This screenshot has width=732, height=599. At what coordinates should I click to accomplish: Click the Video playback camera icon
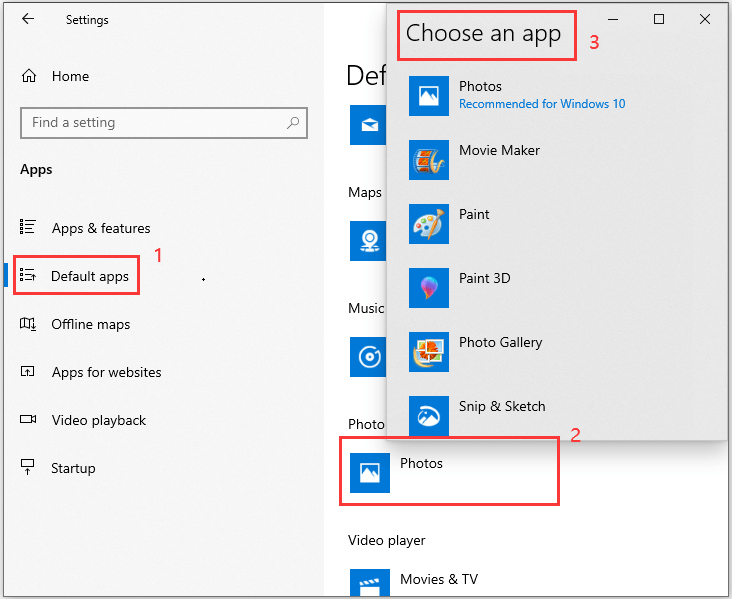[x=28, y=419]
